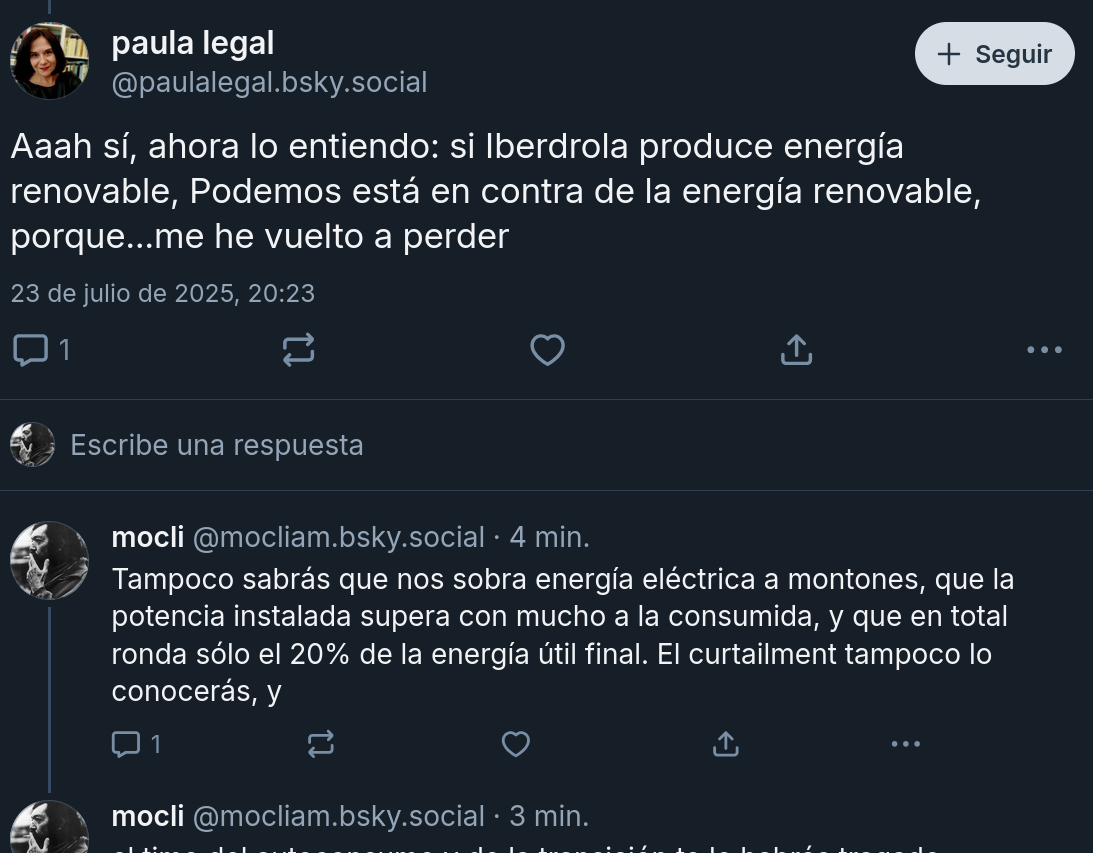The height and width of the screenshot is (853, 1093).
Task: Open the @paulalegal.bsky.social handle link
Action: pos(269,82)
